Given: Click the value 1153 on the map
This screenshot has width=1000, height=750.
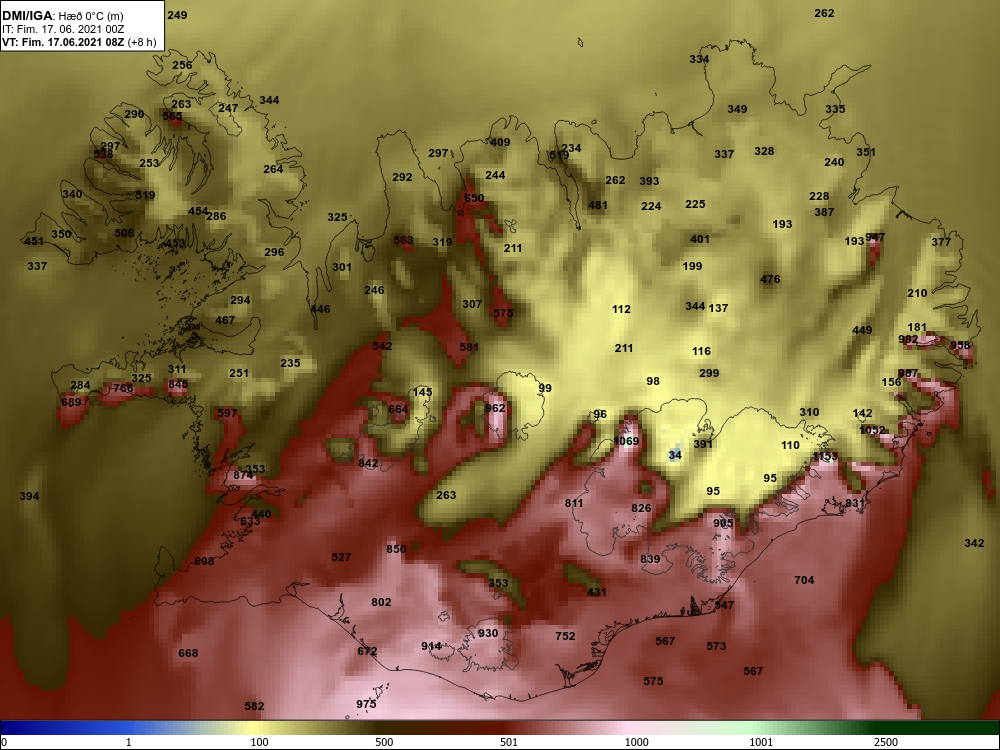Looking at the screenshot, I should click(x=825, y=456).
